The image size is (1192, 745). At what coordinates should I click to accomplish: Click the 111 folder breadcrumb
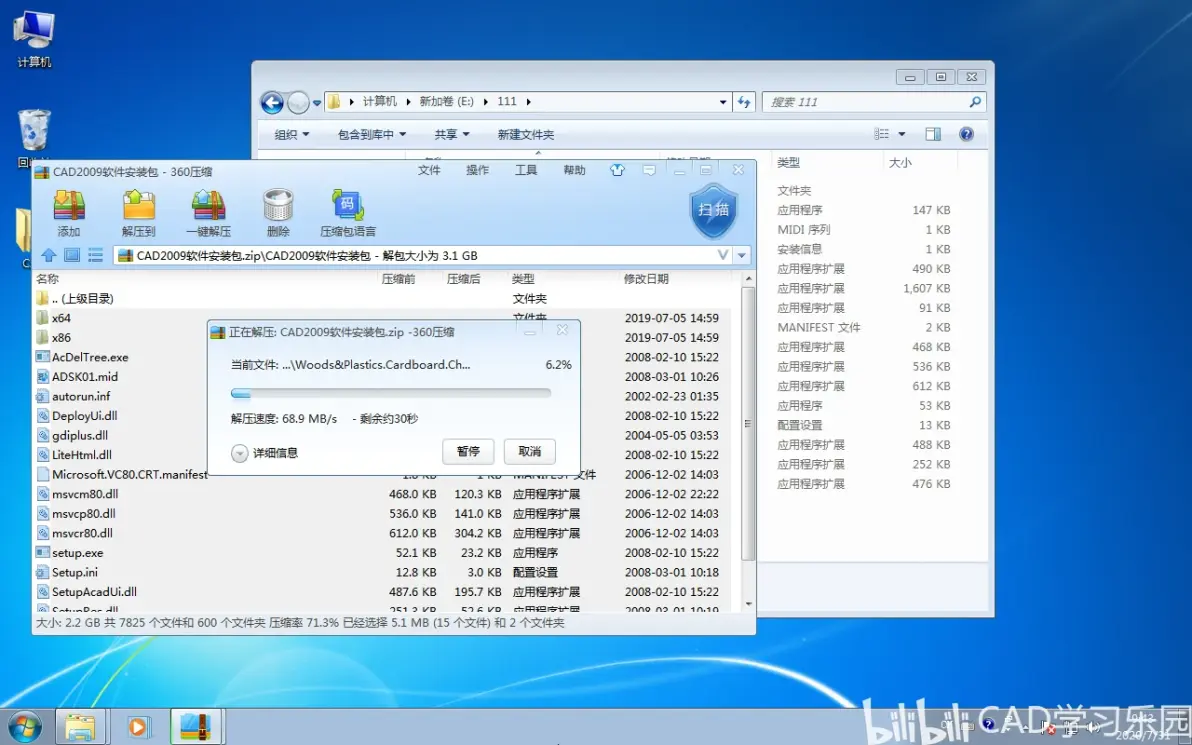[507, 101]
